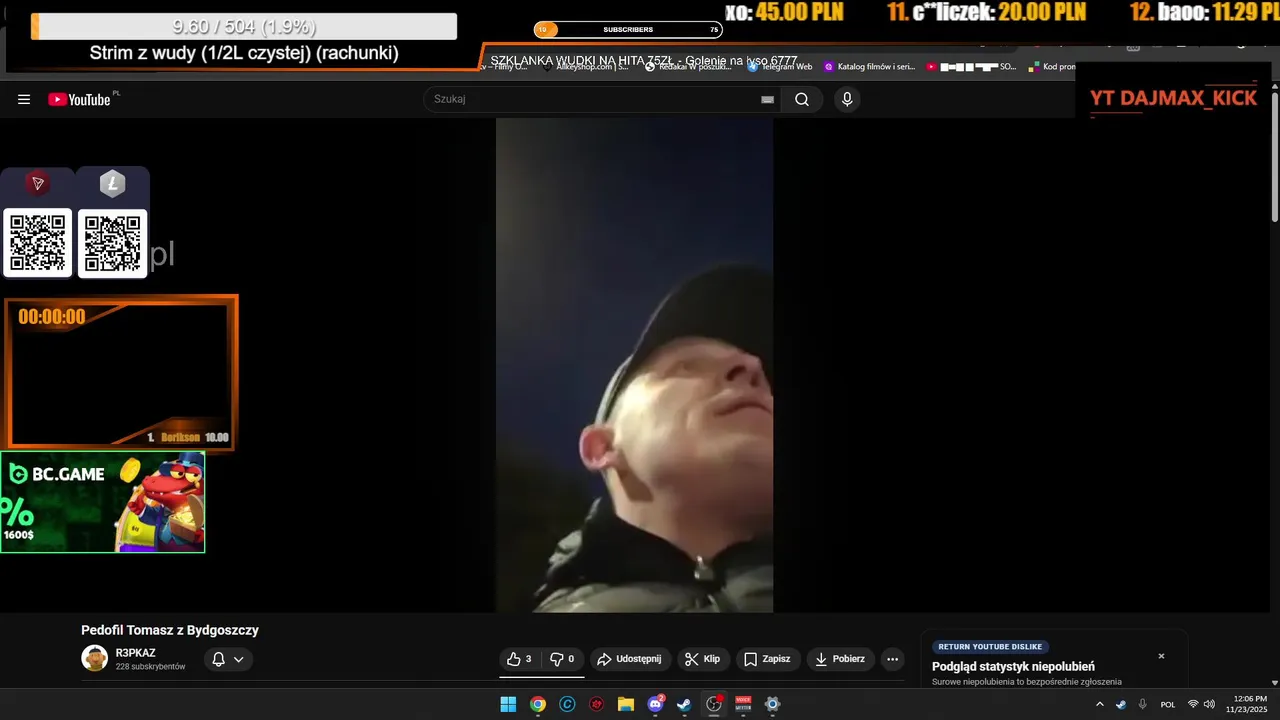Like the video with thumbs up
The height and width of the screenshot is (720, 1280).
pos(519,659)
